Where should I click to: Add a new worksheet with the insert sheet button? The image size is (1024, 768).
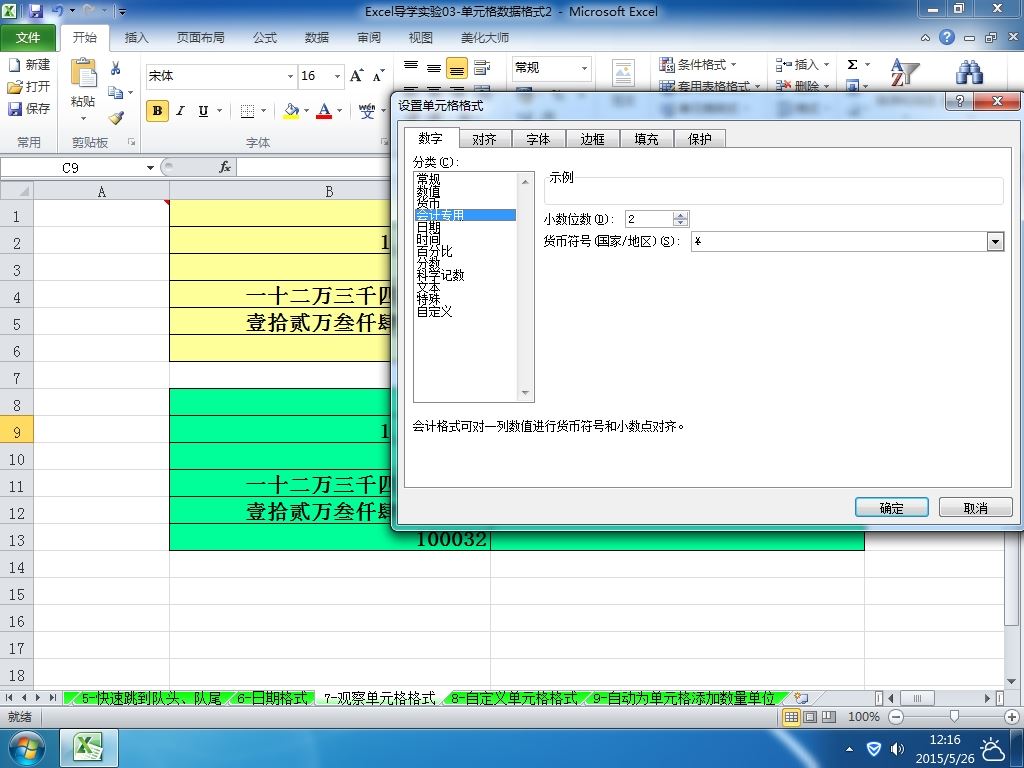tap(801, 698)
